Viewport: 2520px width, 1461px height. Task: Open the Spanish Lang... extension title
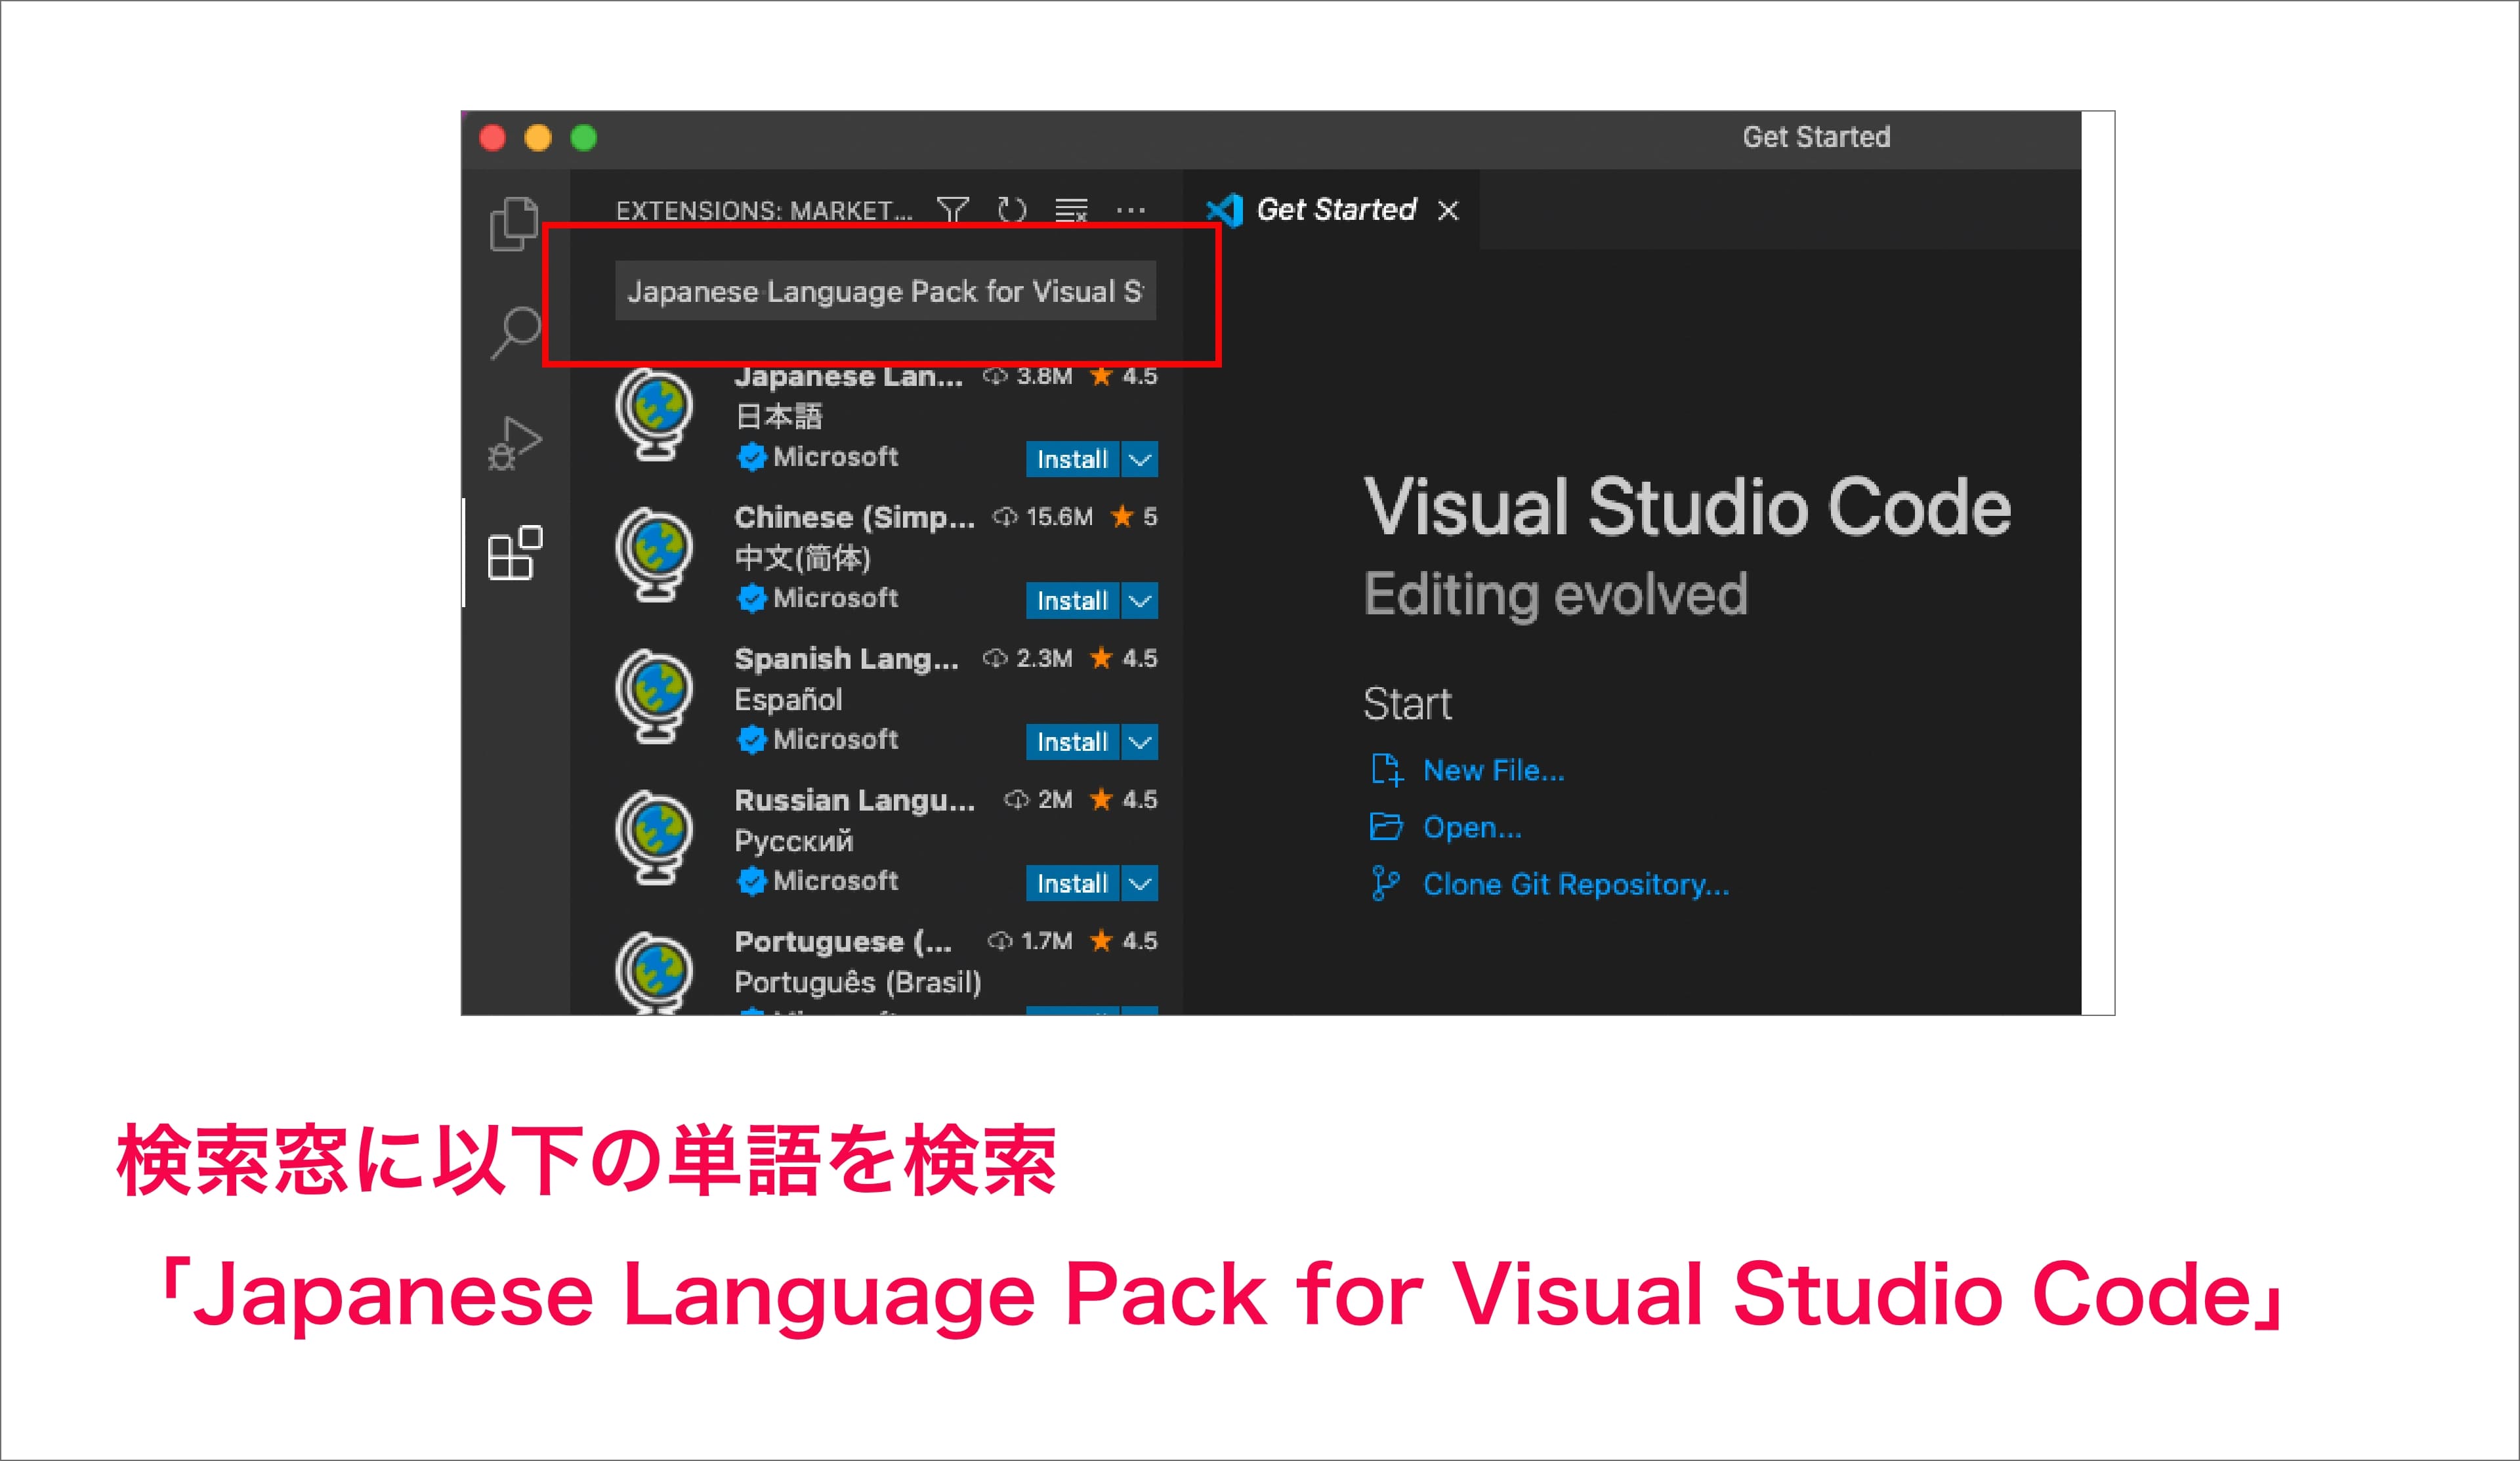[x=846, y=659]
